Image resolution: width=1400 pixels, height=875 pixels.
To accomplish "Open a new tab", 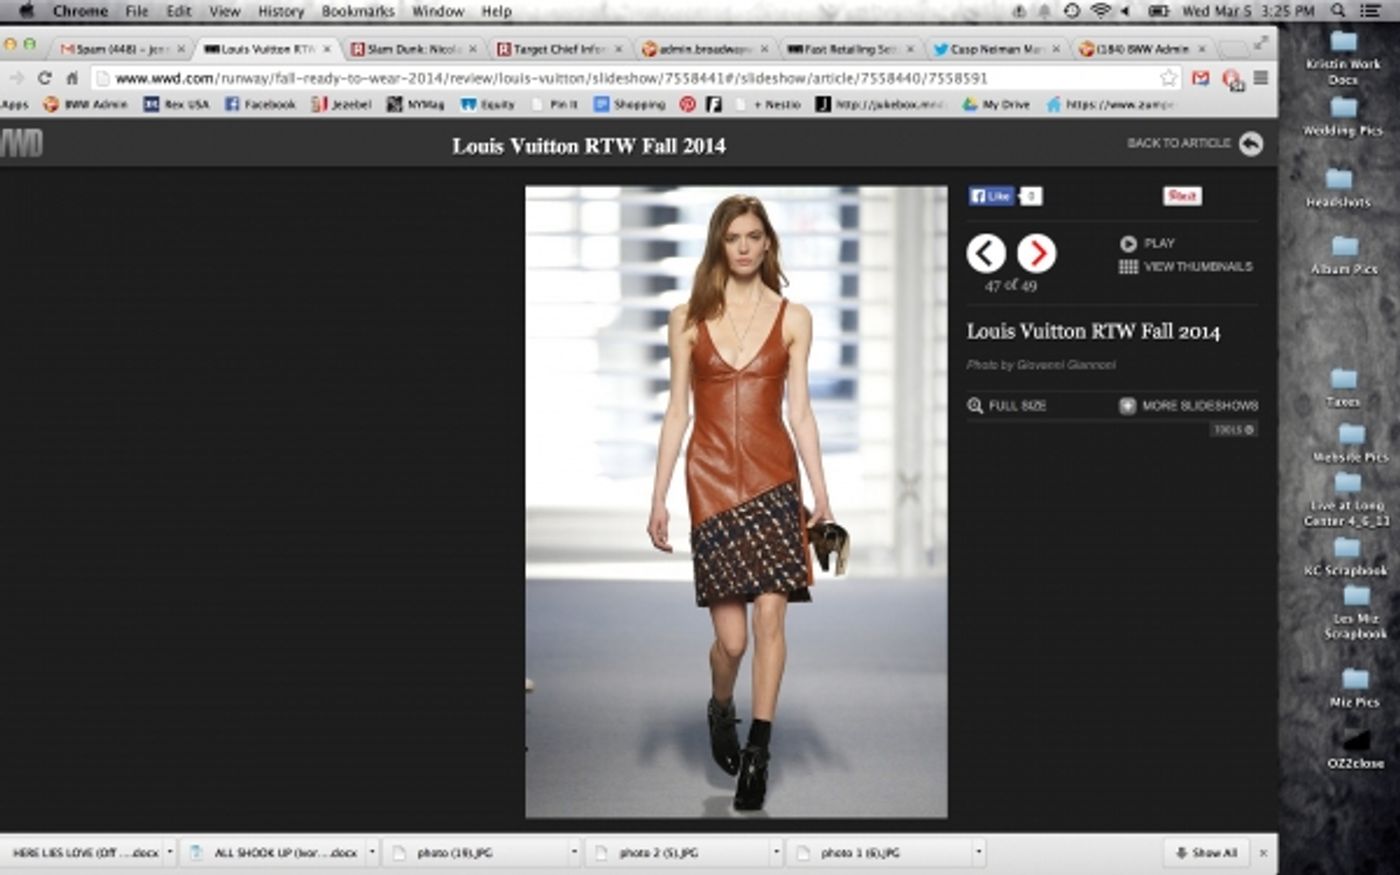I will (1234, 48).
